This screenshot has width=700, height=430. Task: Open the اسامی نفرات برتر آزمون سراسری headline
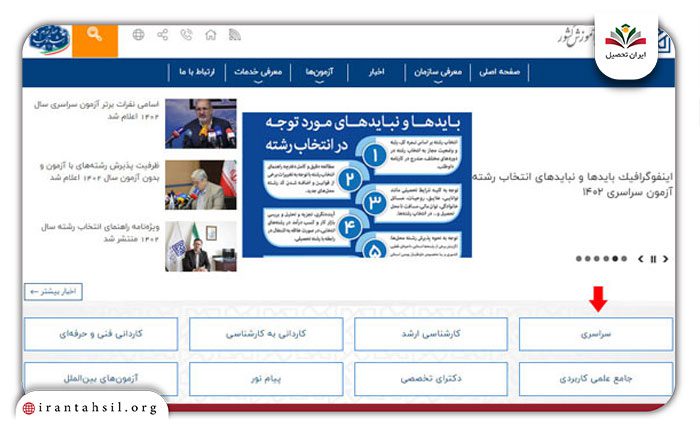[96, 110]
